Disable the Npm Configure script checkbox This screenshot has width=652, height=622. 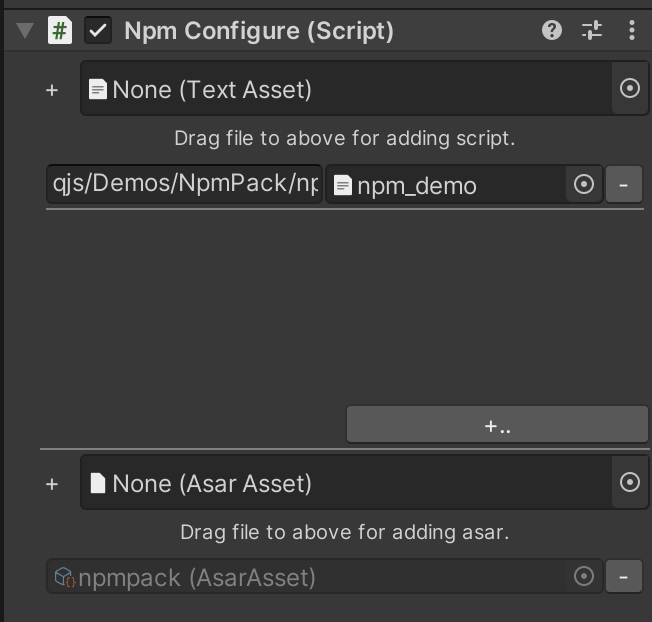[97, 31]
